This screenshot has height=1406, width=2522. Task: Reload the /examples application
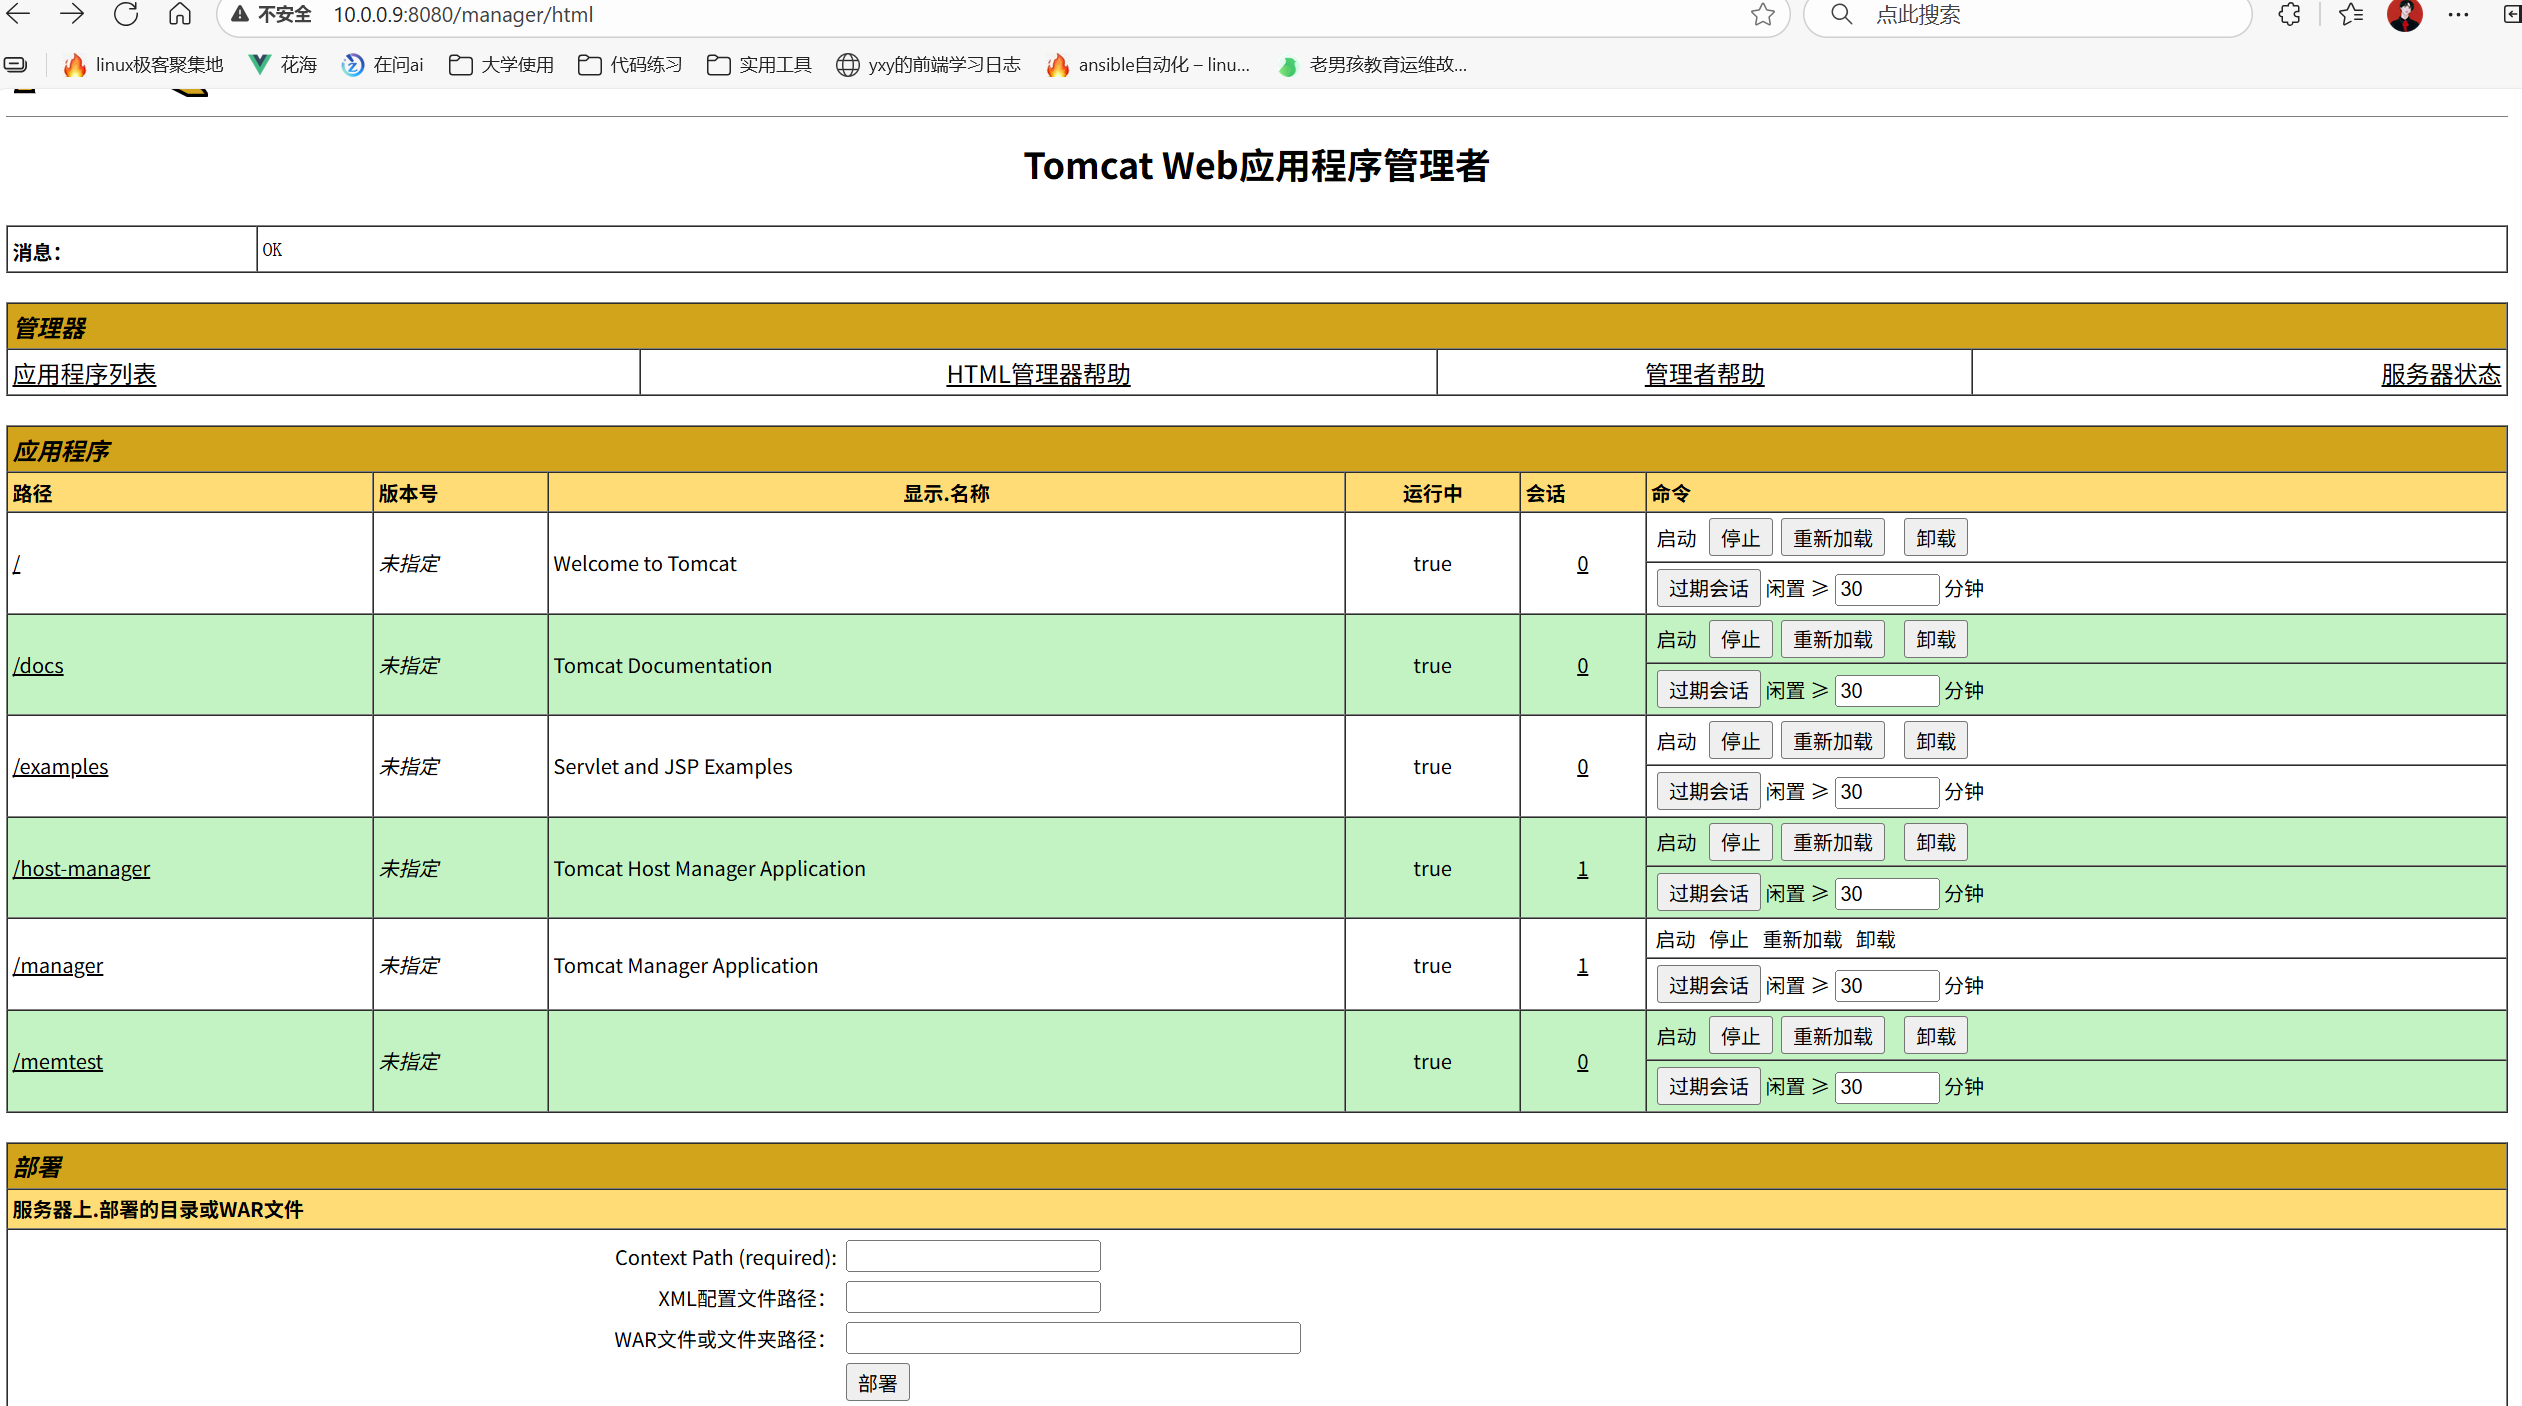[x=1833, y=741]
